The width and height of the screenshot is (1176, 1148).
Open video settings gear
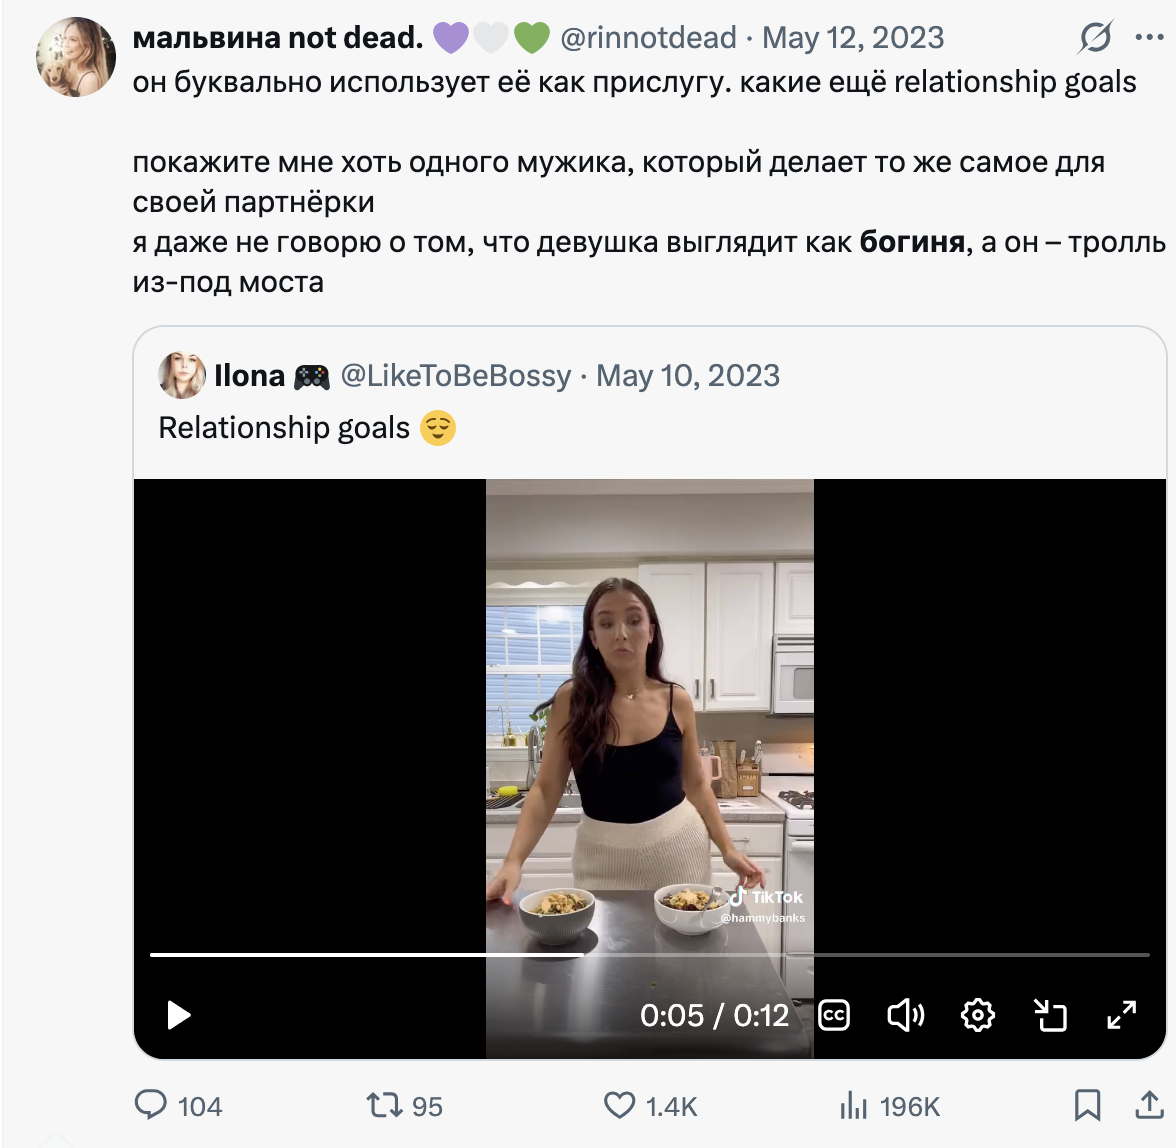pos(977,1015)
